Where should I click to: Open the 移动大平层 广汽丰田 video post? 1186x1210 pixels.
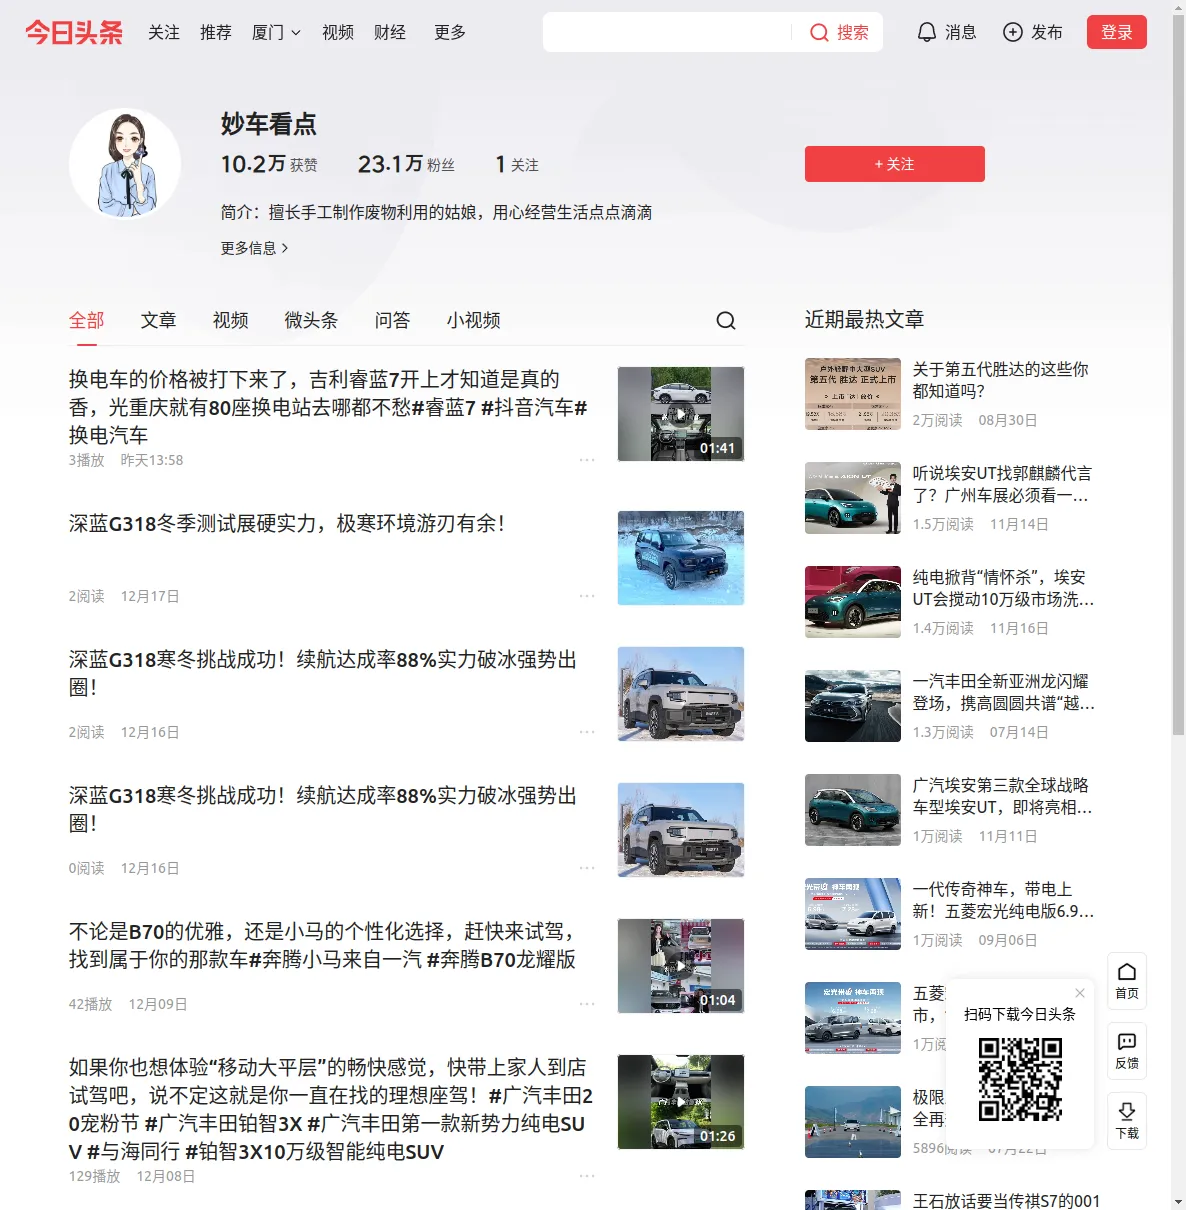pyautogui.click(x=331, y=1109)
